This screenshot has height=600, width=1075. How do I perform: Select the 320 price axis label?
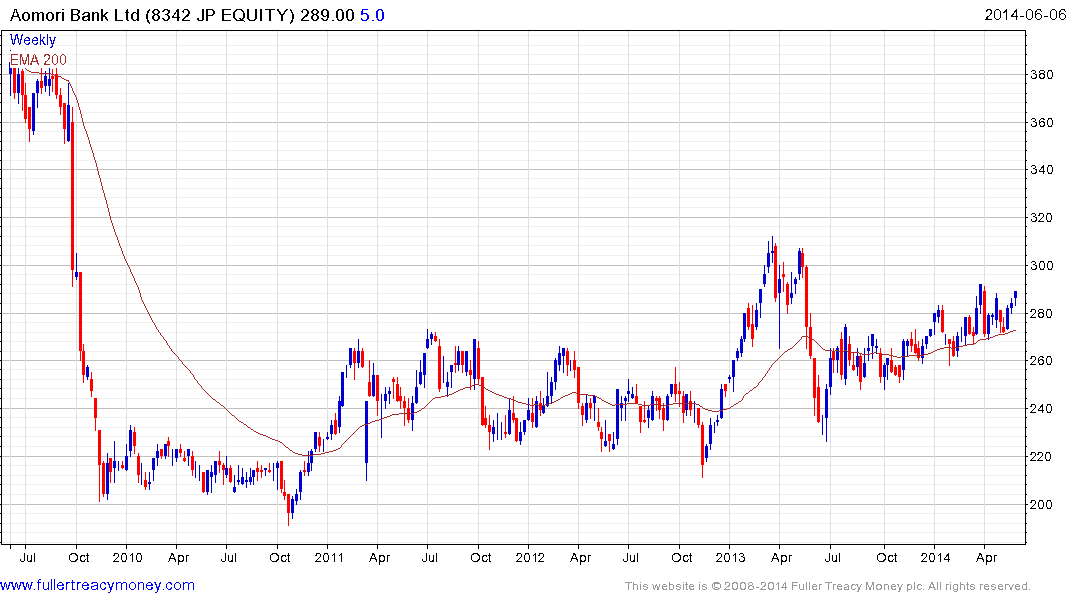(1042, 217)
